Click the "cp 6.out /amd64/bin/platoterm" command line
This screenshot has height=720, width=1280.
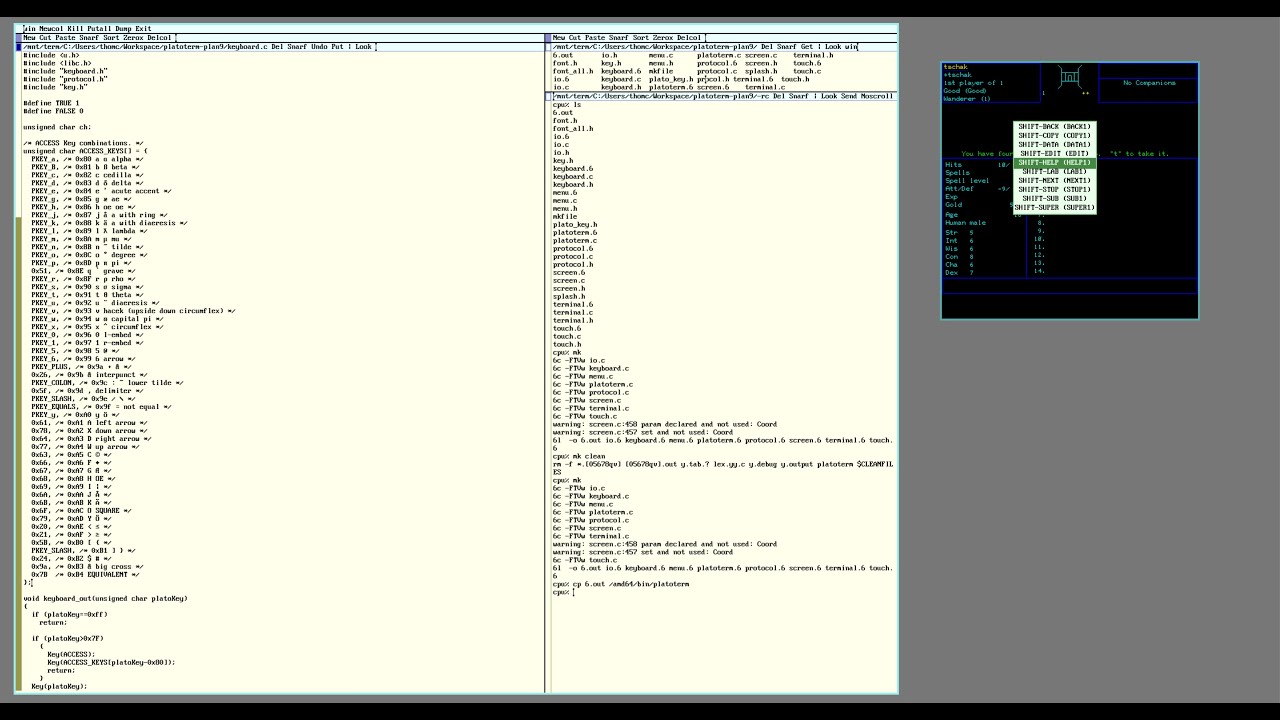point(631,584)
